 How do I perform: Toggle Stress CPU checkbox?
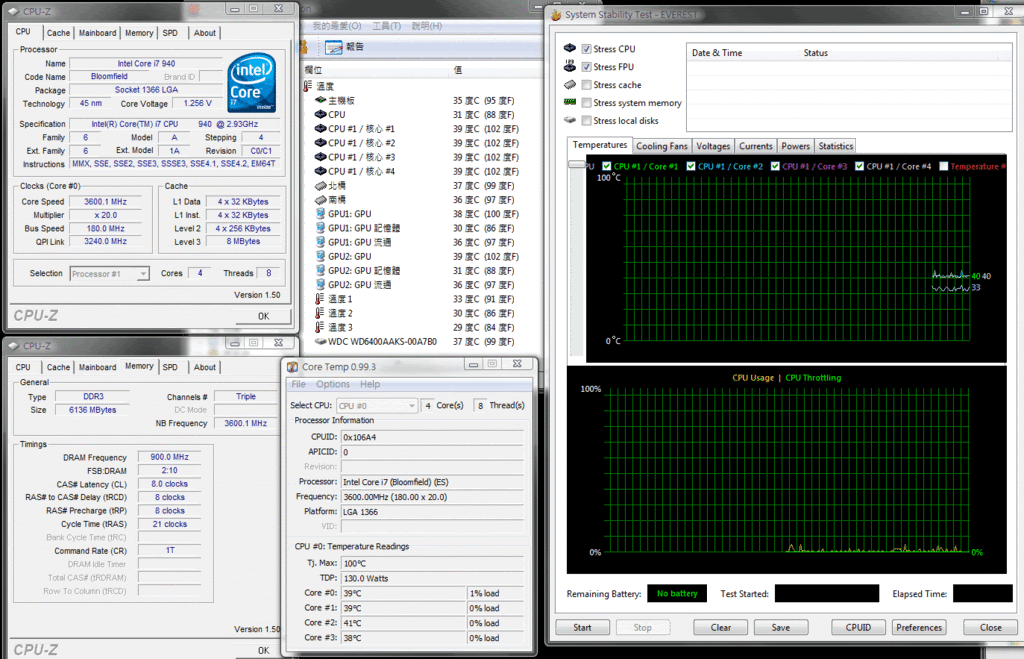[586, 49]
